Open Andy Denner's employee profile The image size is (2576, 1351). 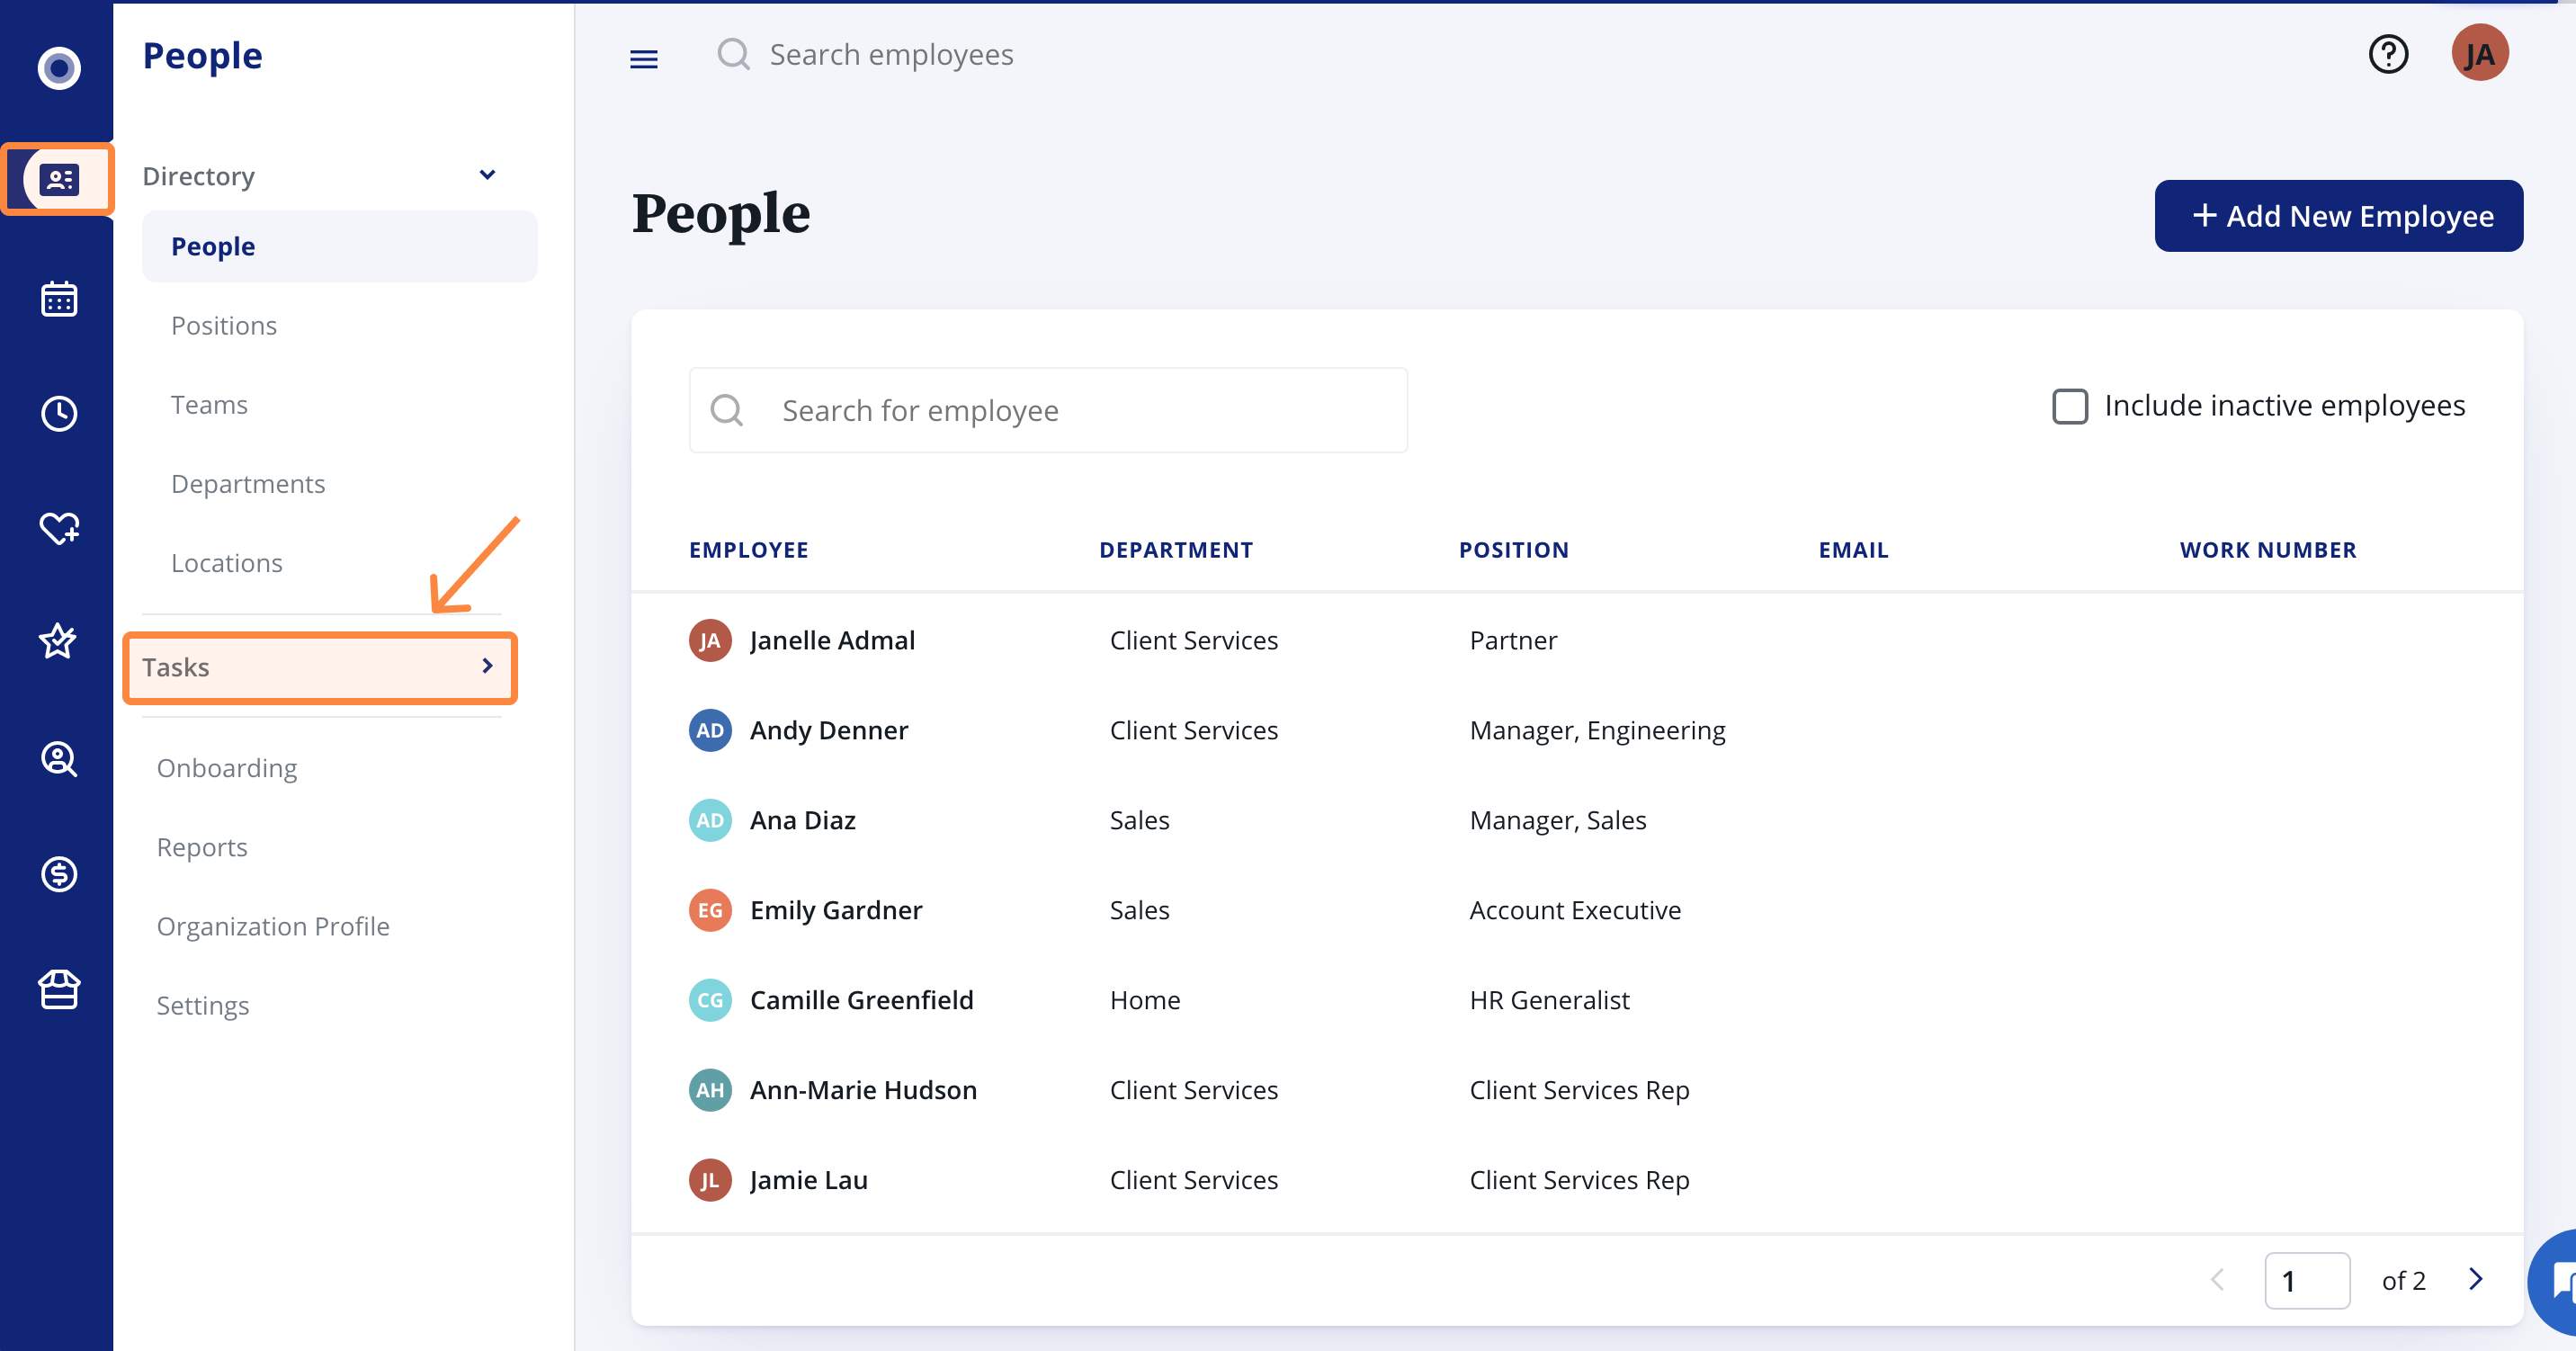tap(829, 731)
